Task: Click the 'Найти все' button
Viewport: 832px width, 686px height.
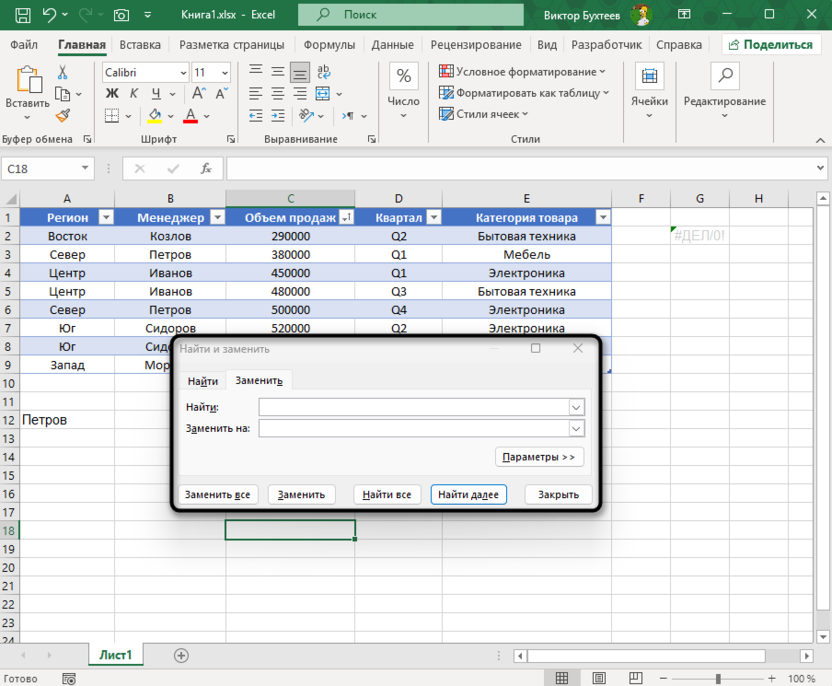Action: coord(387,494)
